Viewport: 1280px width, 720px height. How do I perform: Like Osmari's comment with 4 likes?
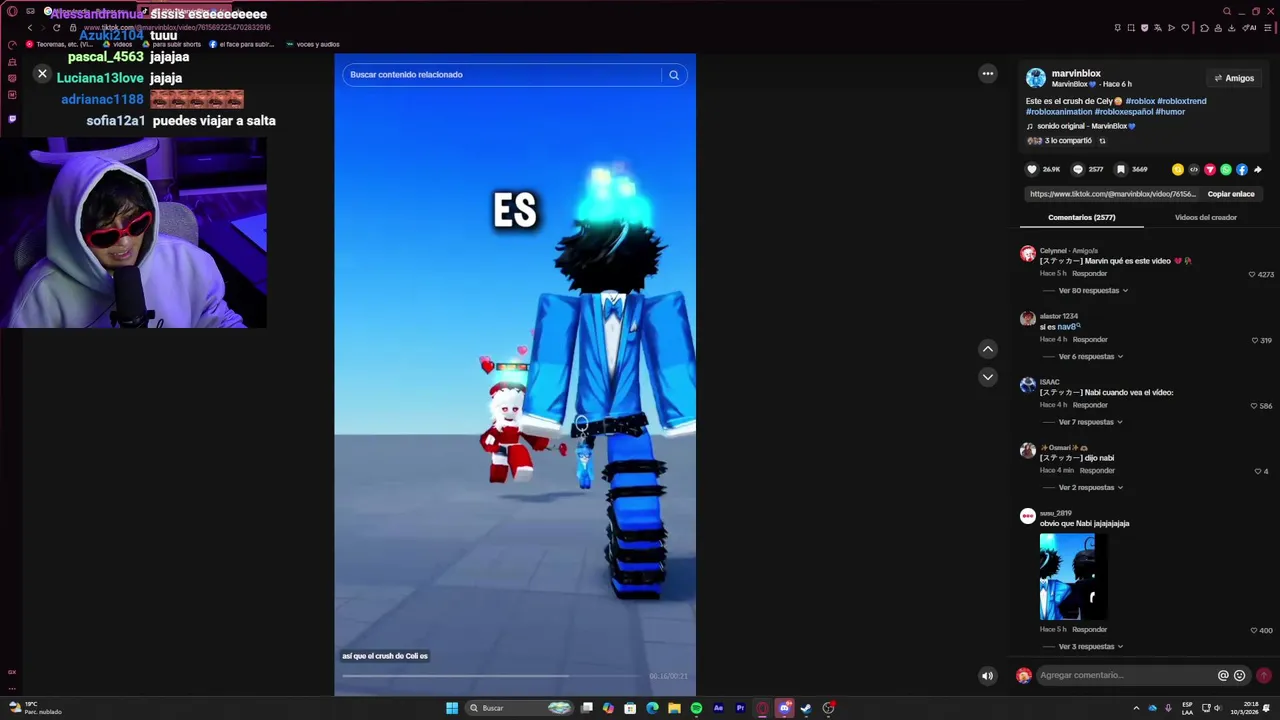[x=1258, y=471]
